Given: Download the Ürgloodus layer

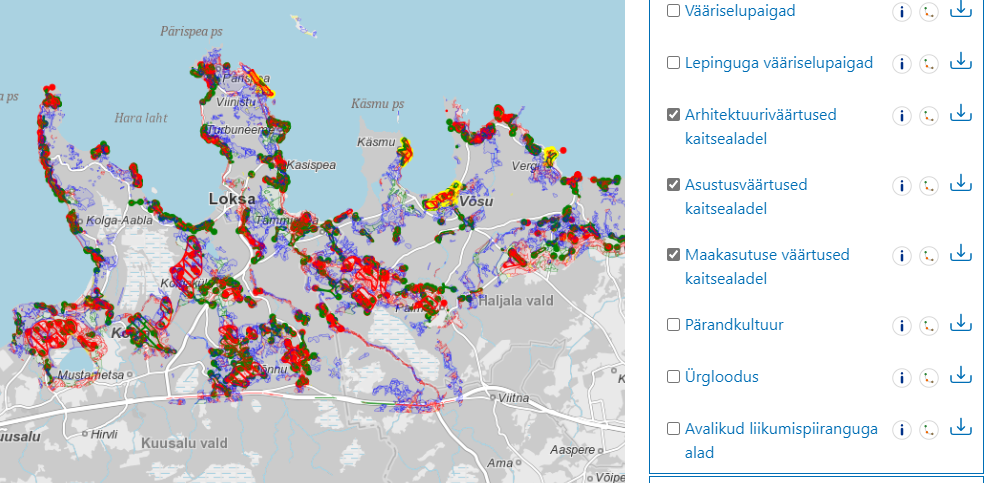Looking at the screenshot, I should point(960,375).
